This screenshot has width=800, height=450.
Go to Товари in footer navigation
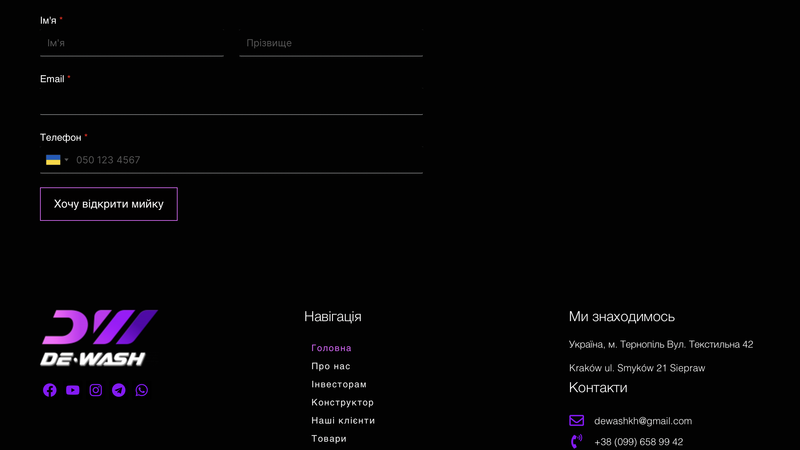(329, 439)
